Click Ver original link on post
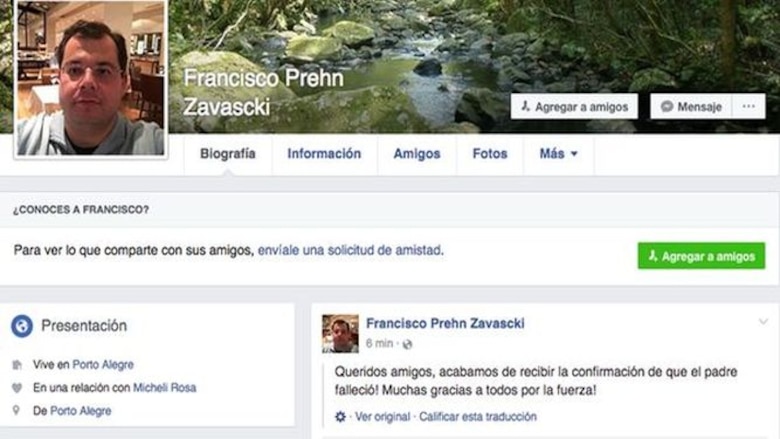Screen dimensions: 780x439 coord(383,417)
